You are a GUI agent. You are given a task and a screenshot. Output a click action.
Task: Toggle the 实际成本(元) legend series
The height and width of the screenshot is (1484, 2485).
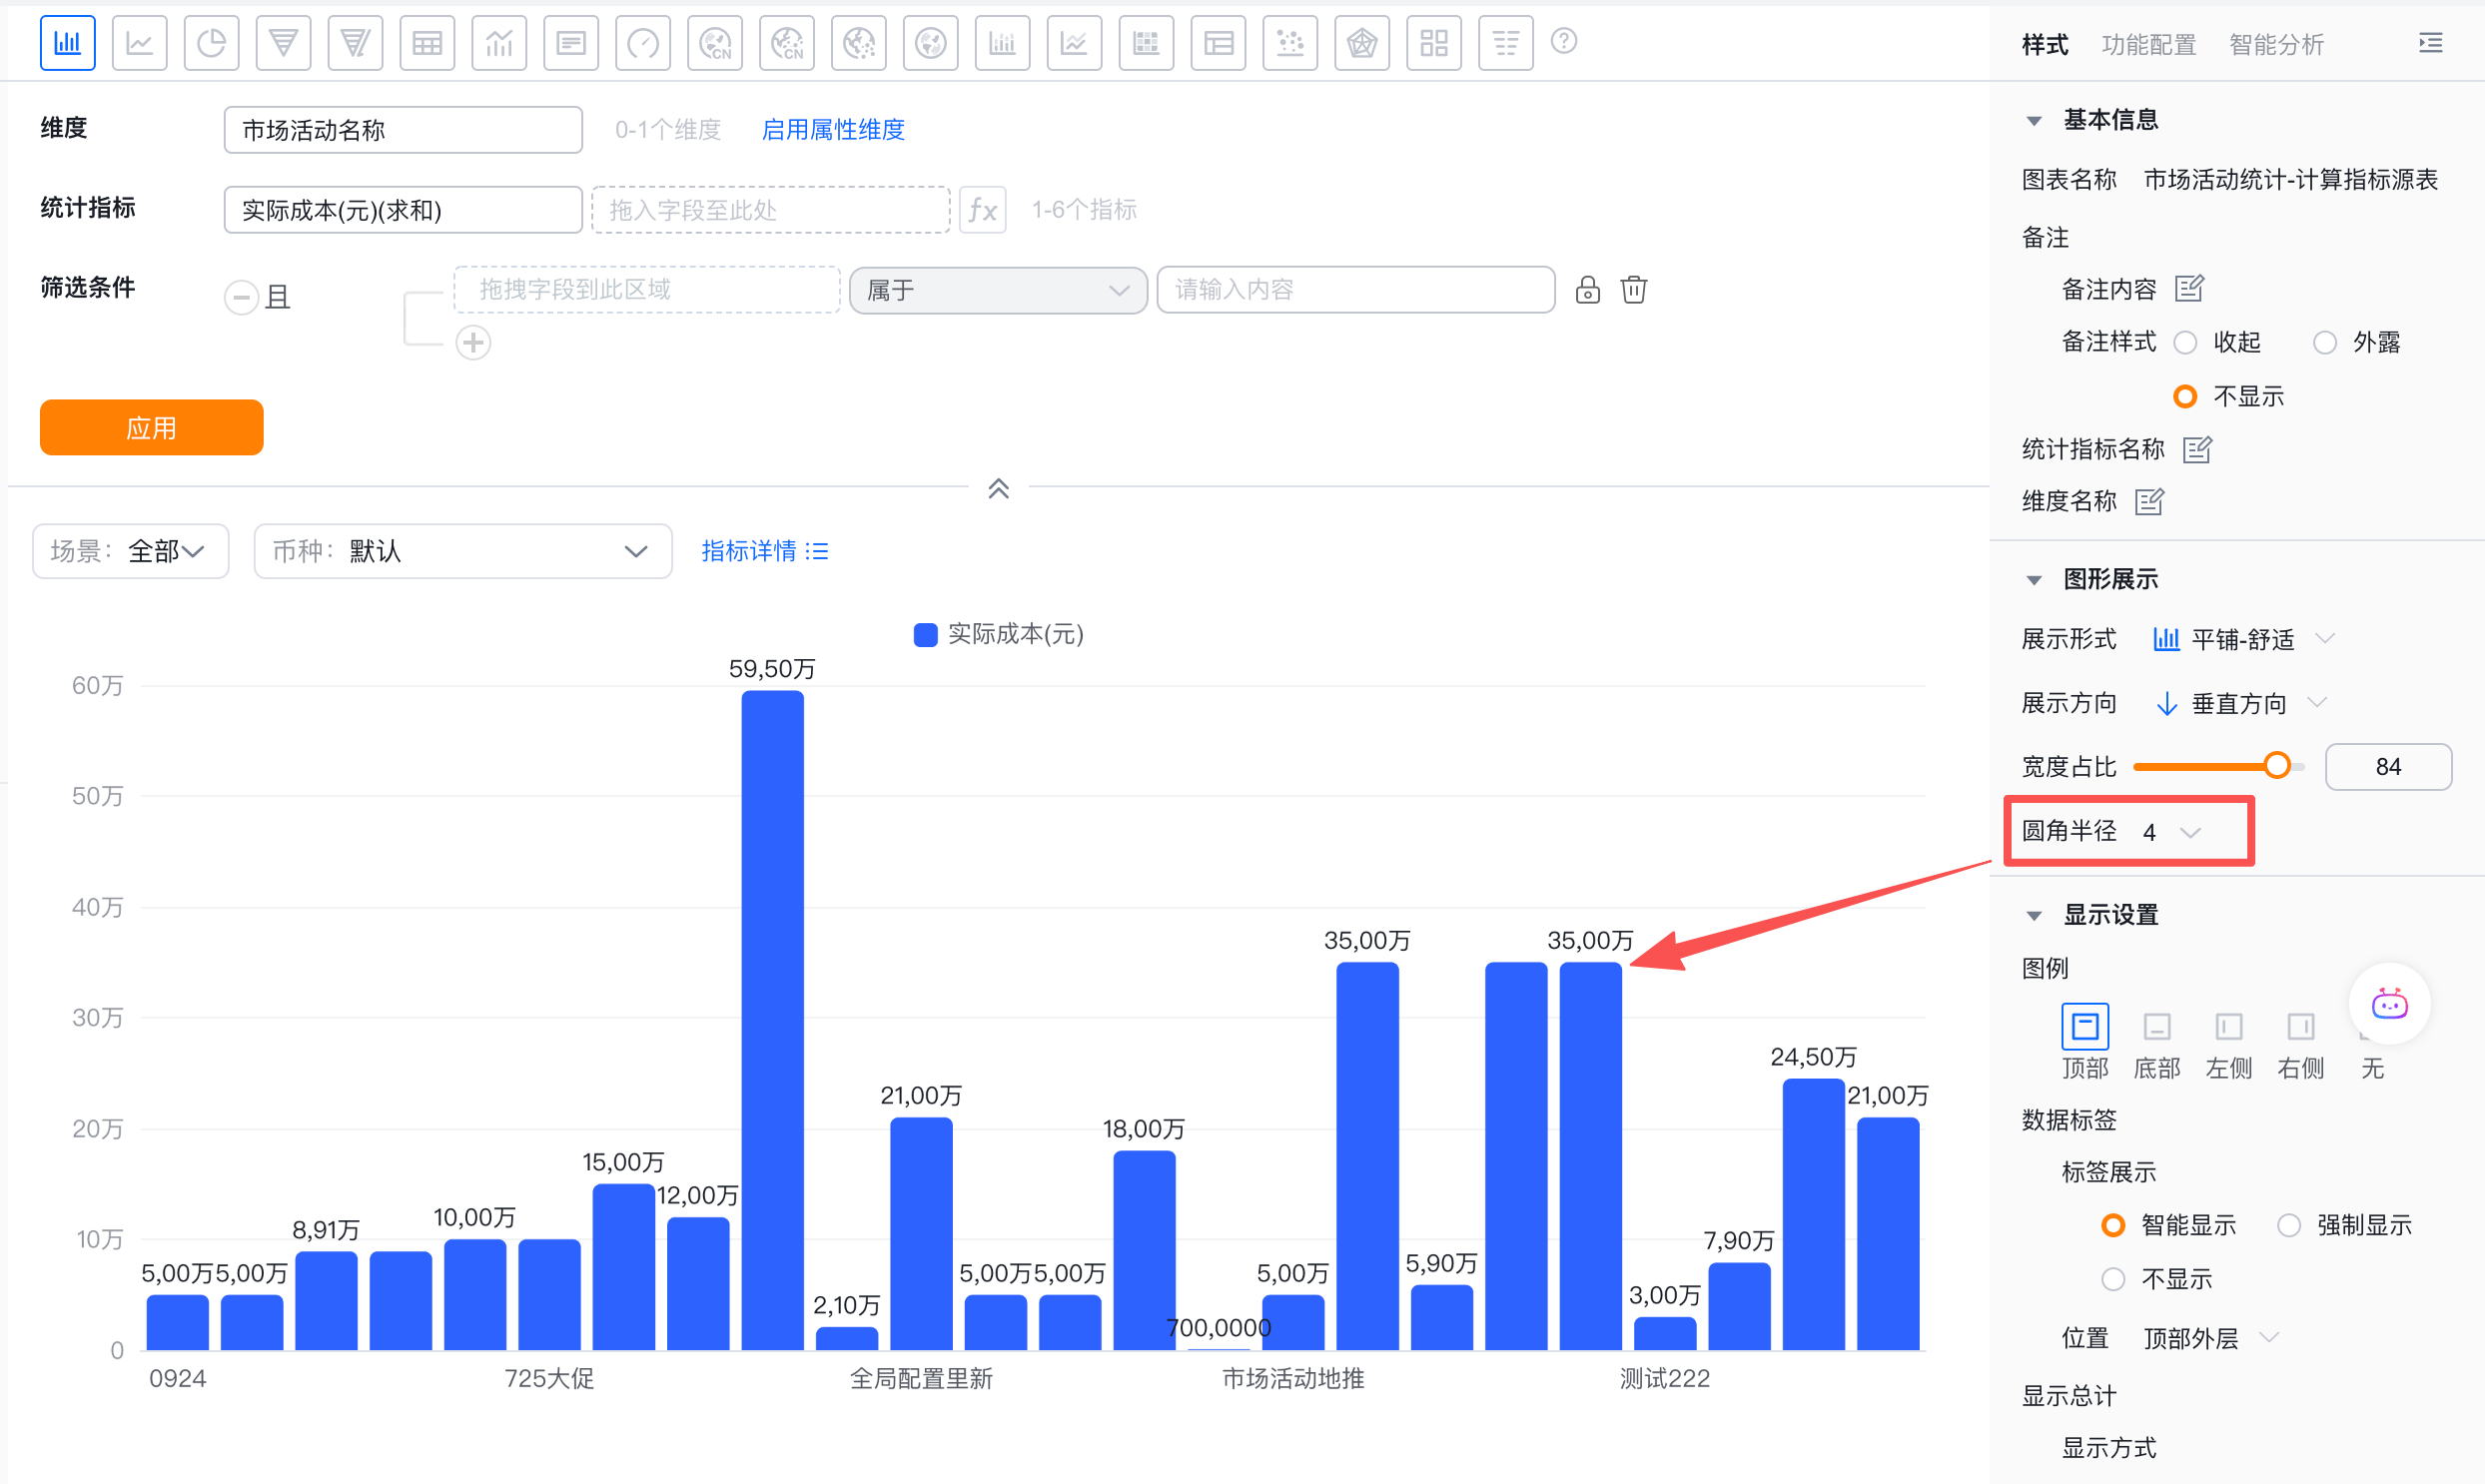click(x=999, y=634)
